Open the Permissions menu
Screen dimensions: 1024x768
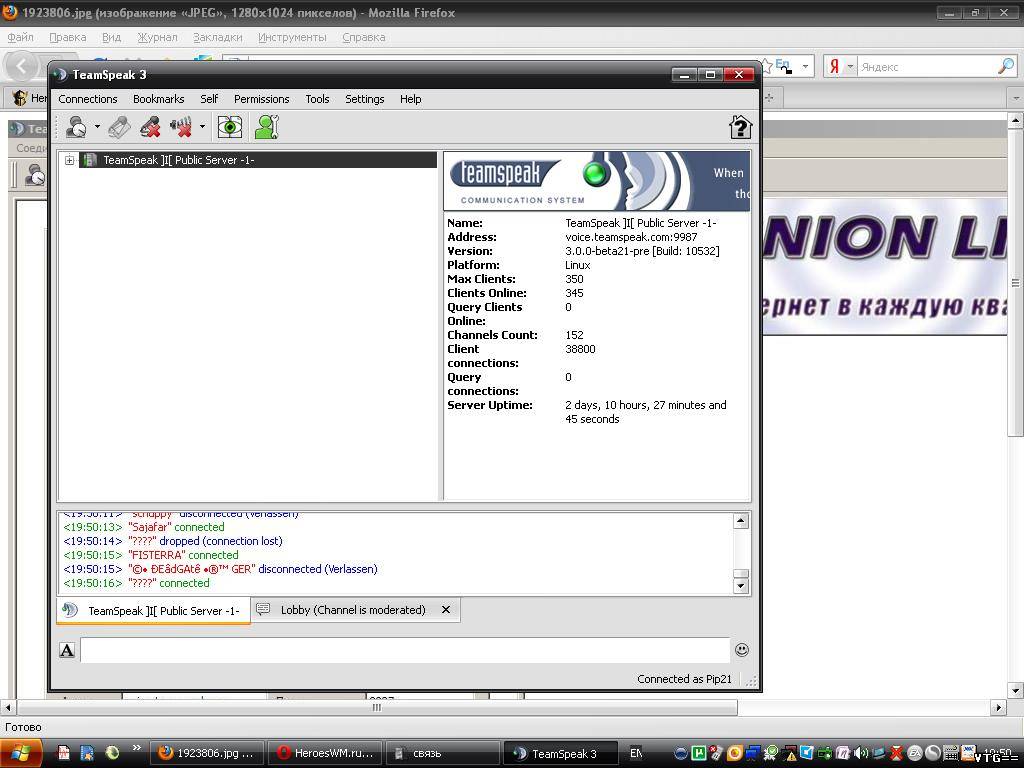(261, 99)
